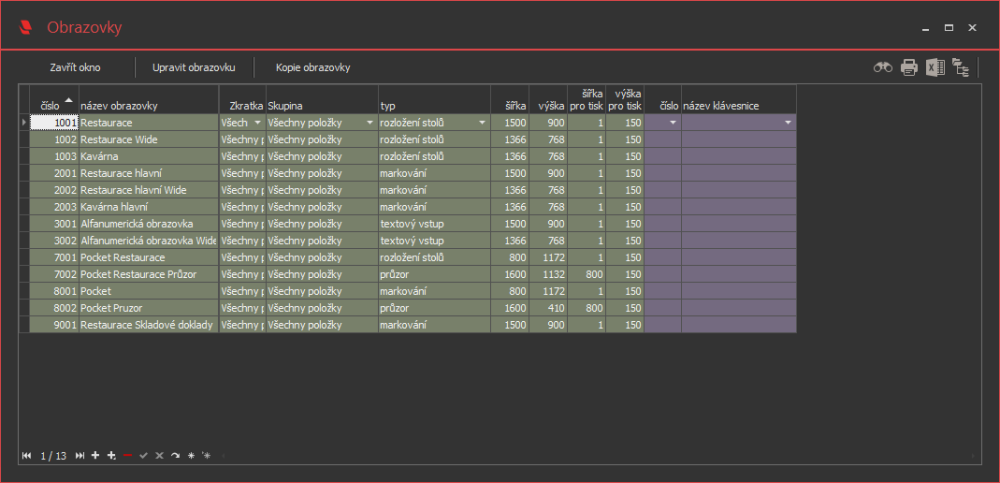1000x483 pixels.
Task: Click the first asterisk icon in navigator
Action: pyautogui.click(x=191, y=456)
